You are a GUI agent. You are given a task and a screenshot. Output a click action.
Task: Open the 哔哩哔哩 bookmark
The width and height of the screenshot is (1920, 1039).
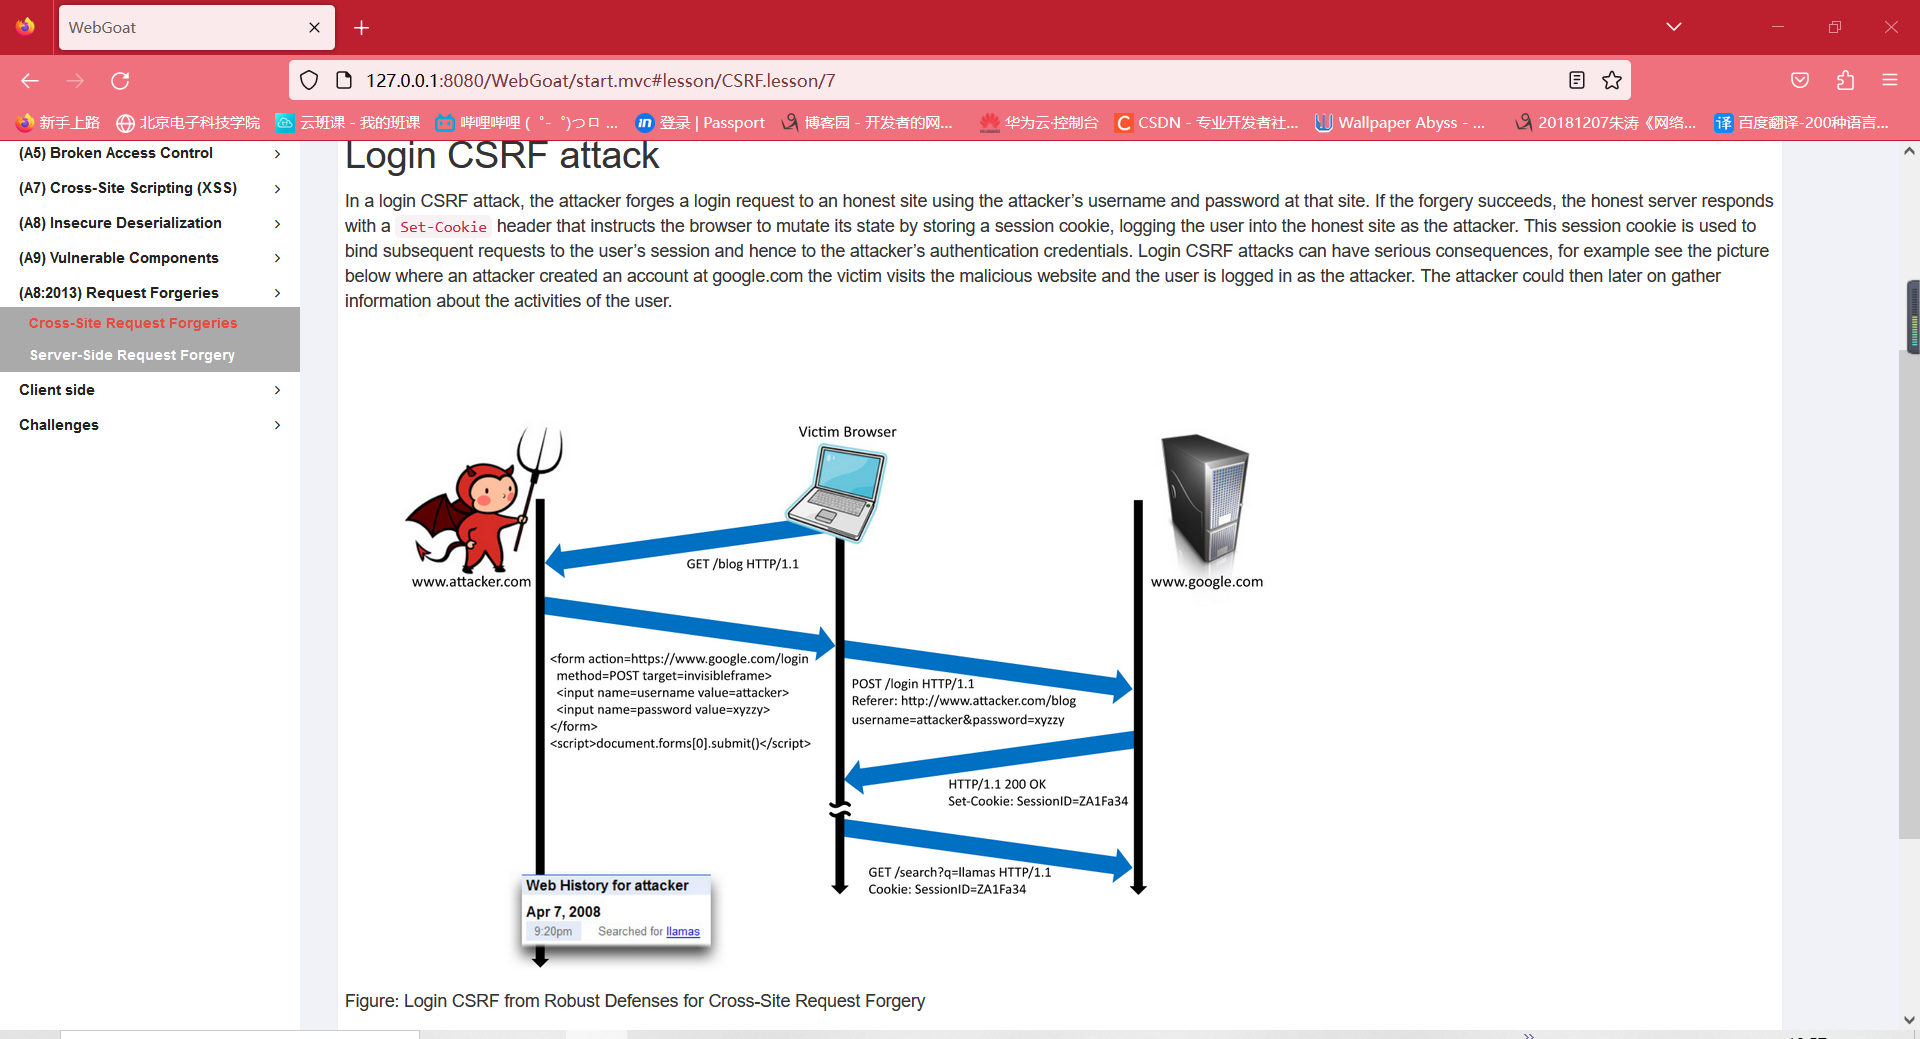[x=526, y=123]
